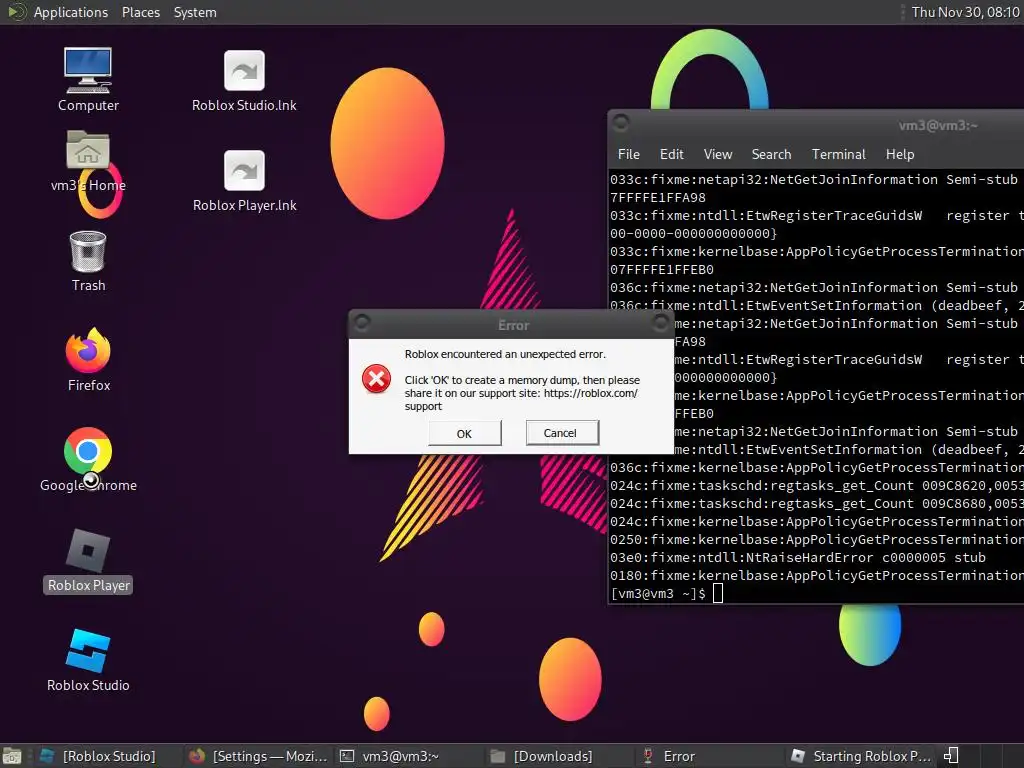Close the Error dialog via title bar button
Viewport: 1024px width, 768px height.
point(661,322)
